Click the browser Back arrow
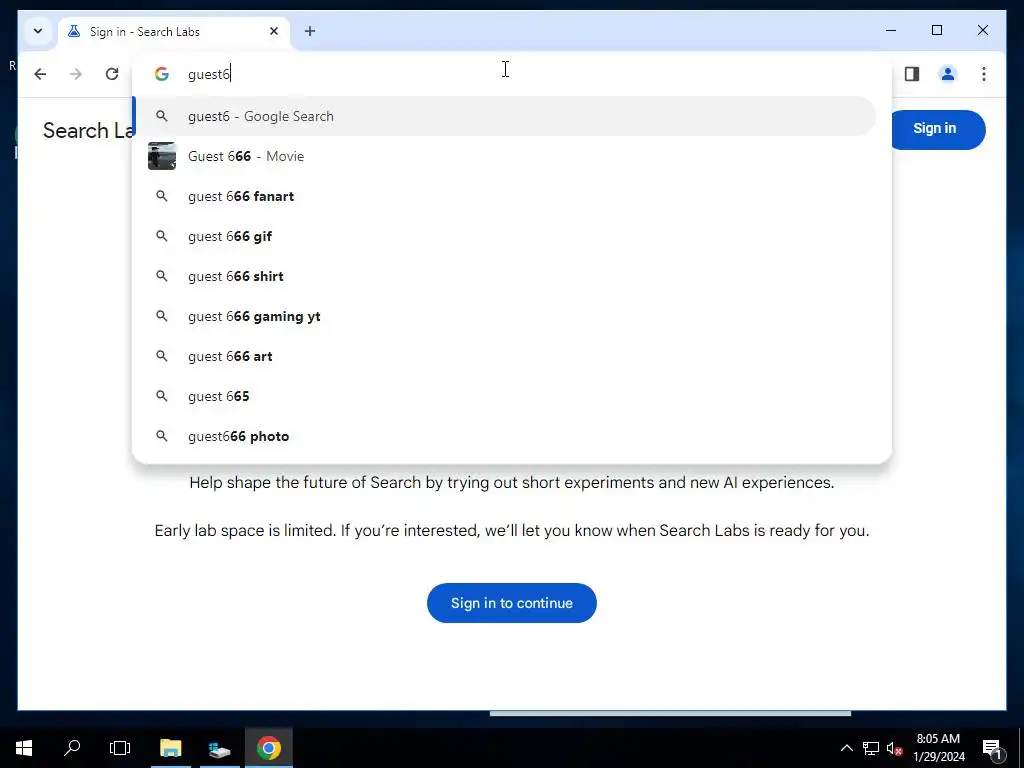The image size is (1024, 768). tap(40, 74)
